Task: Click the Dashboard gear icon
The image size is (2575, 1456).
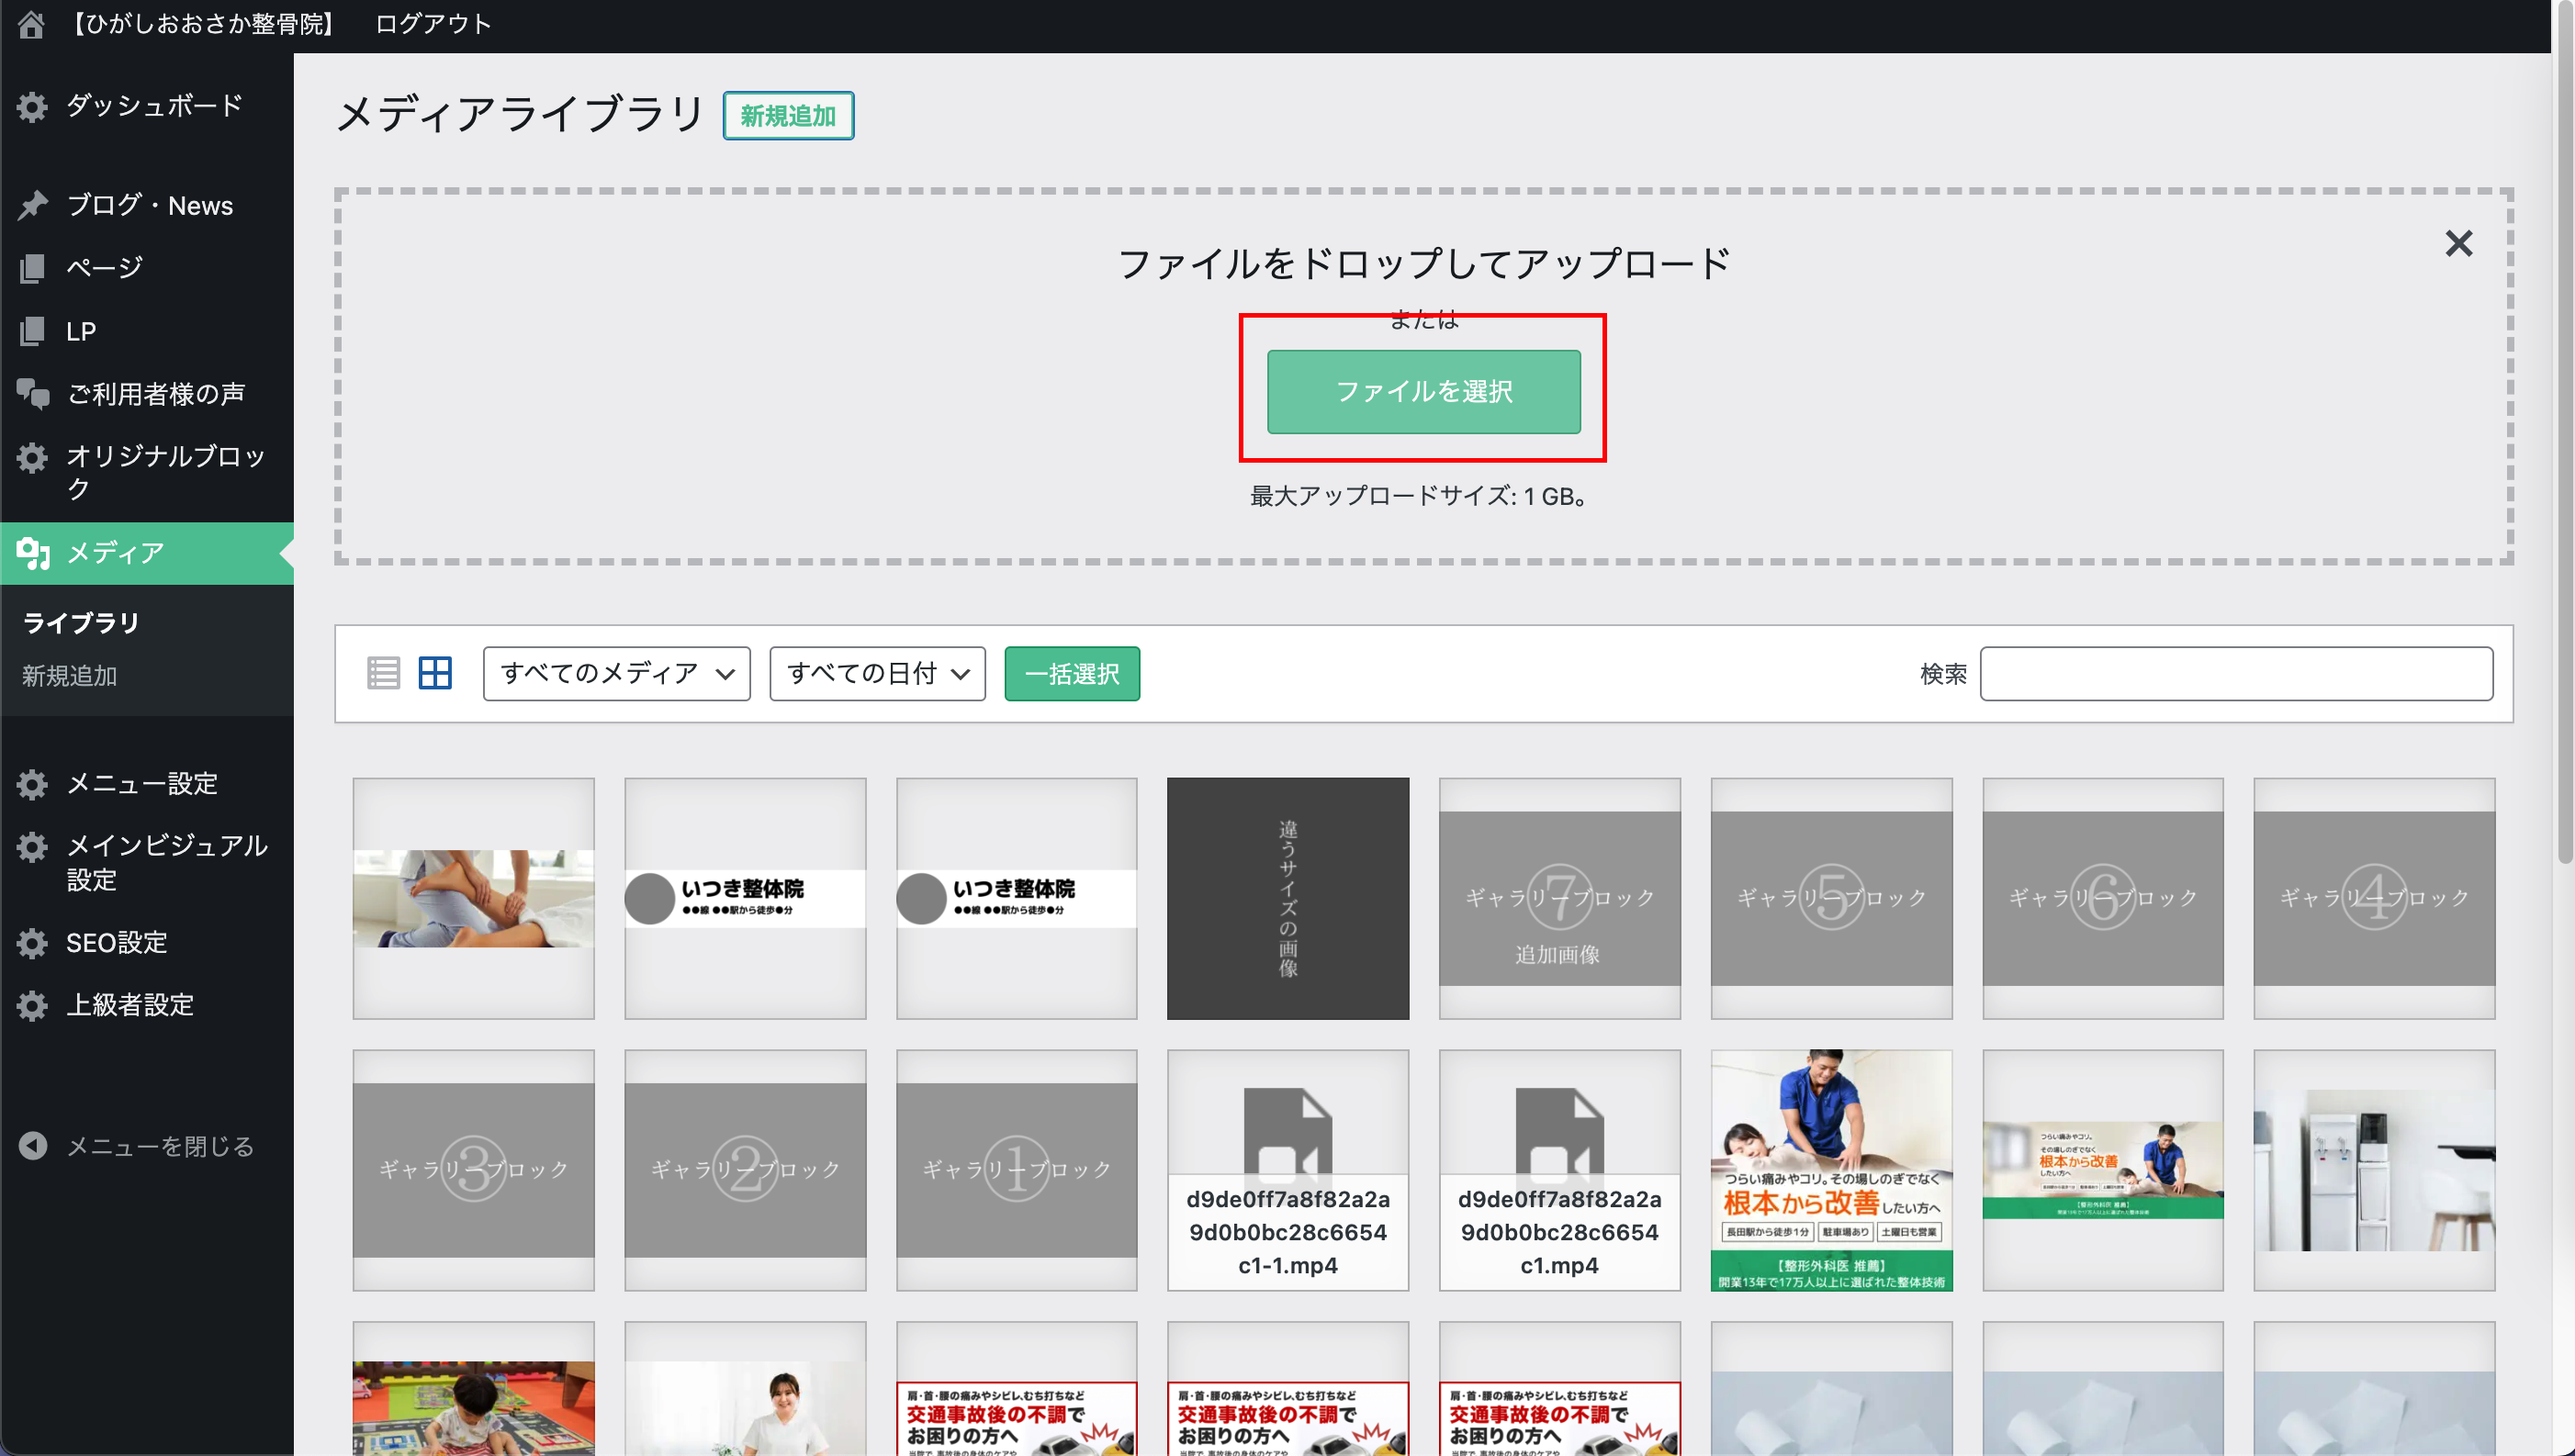Action: pyautogui.click(x=32, y=106)
